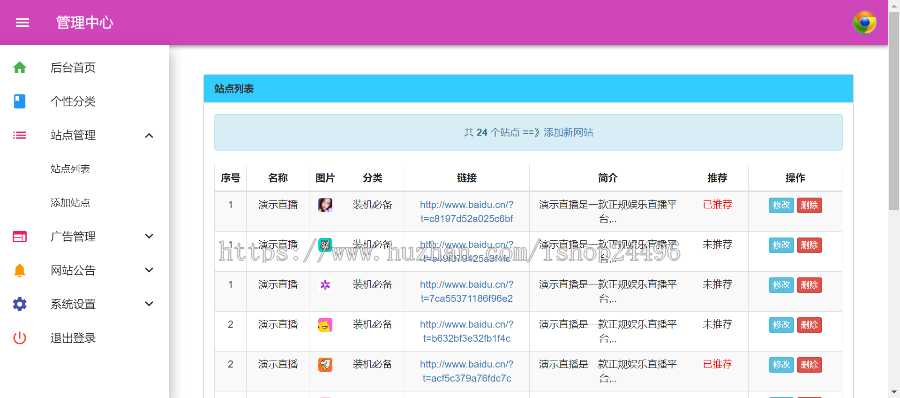Click the 分类 column header
900x398 pixels.
point(373,178)
